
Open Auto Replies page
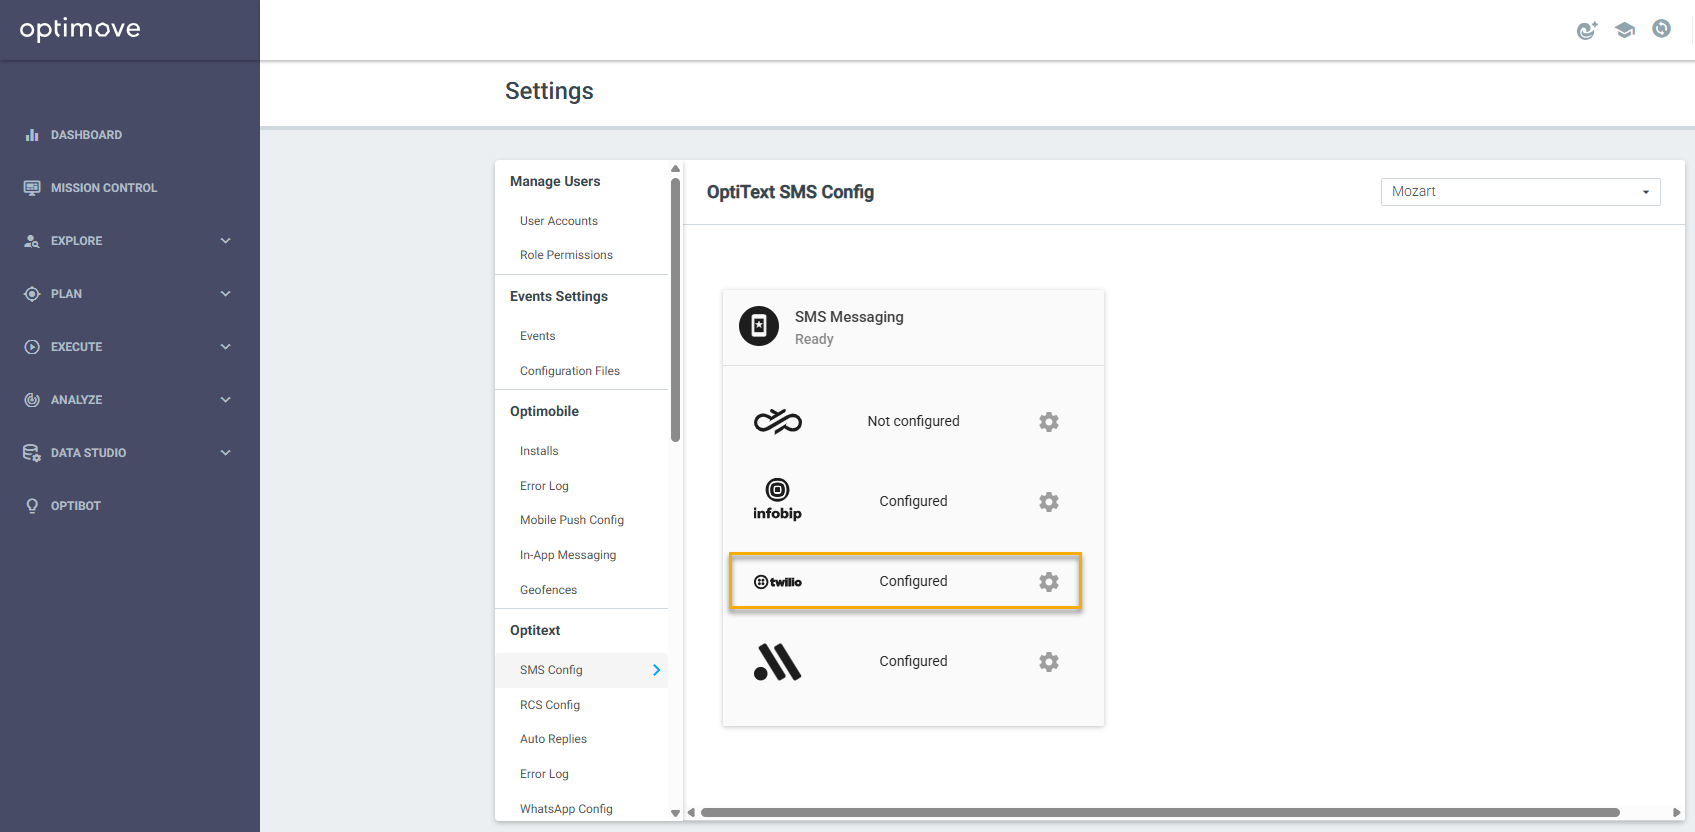pos(553,739)
